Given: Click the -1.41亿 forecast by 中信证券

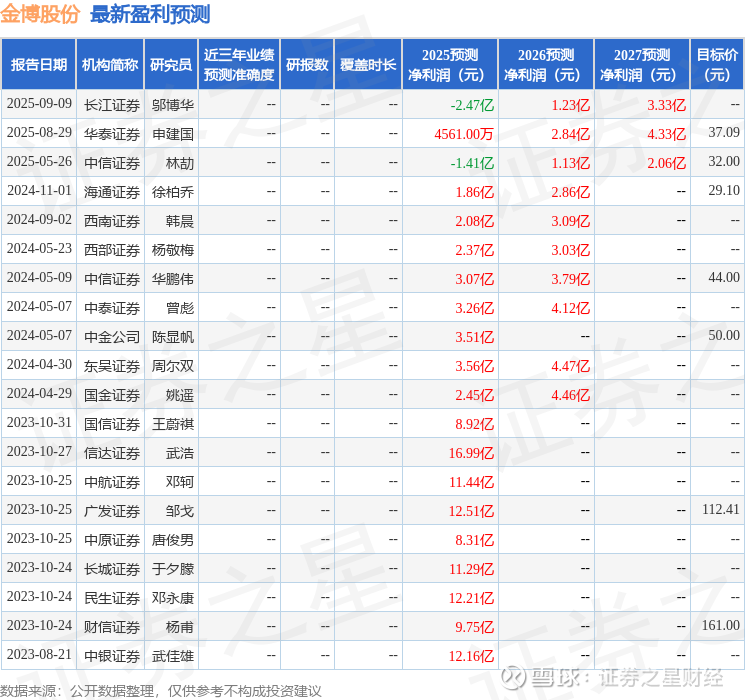Looking at the screenshot, I should coord(472,163).
